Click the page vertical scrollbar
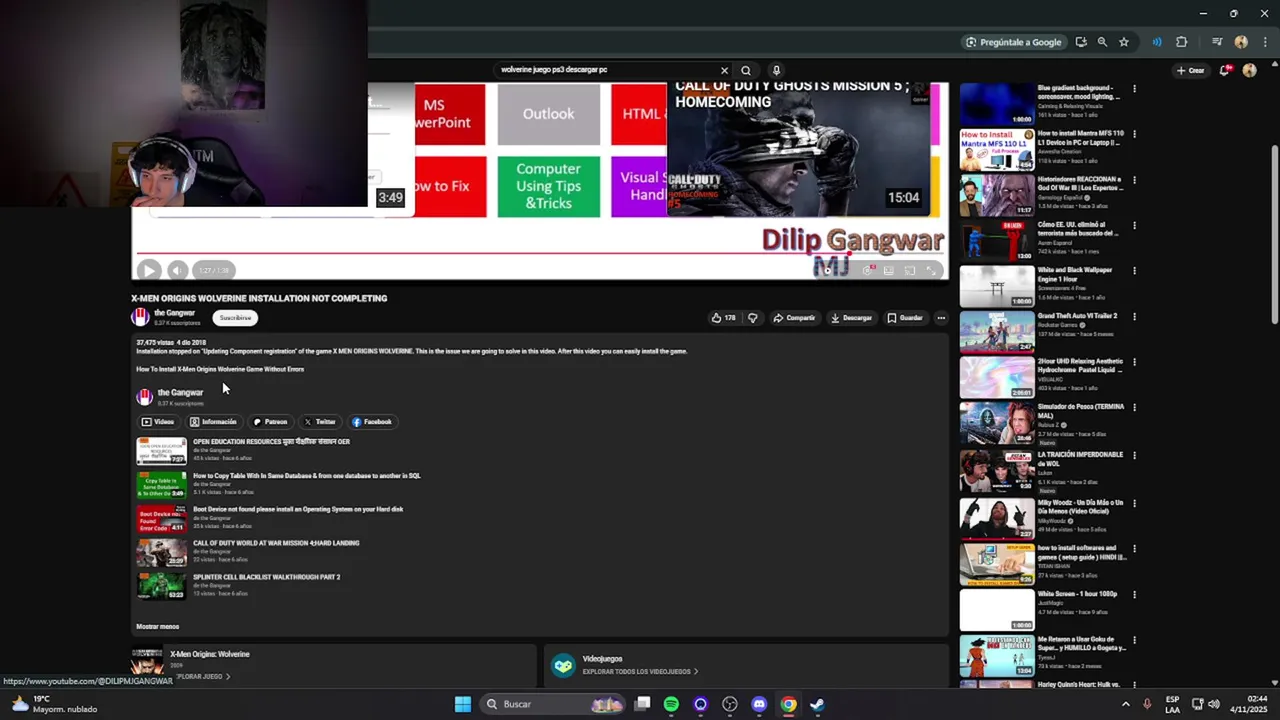Screen dimensions: 1280x720 click(1274, 235)
